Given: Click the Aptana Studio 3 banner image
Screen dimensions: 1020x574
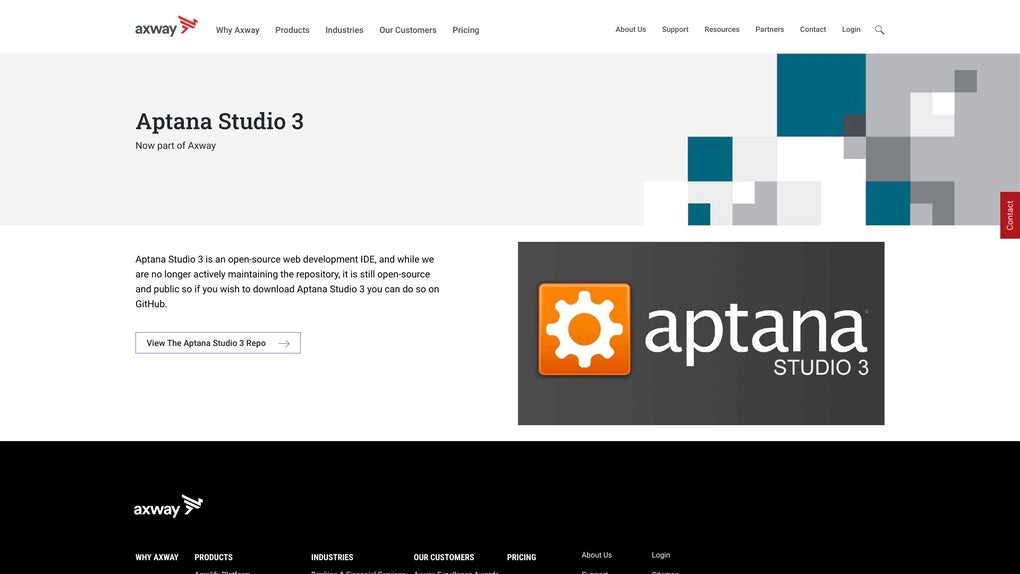Looking at the screenshot, I should coord(701,333).
